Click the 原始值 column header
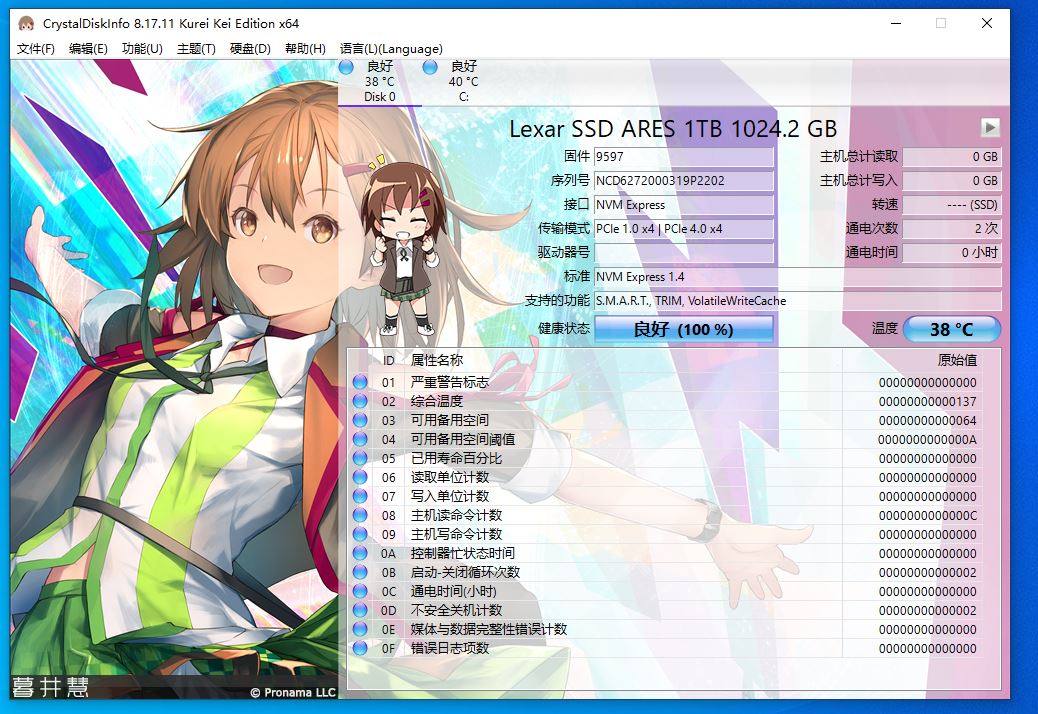The height and width of the screenshot is (714, 1038). click(956, 360)
